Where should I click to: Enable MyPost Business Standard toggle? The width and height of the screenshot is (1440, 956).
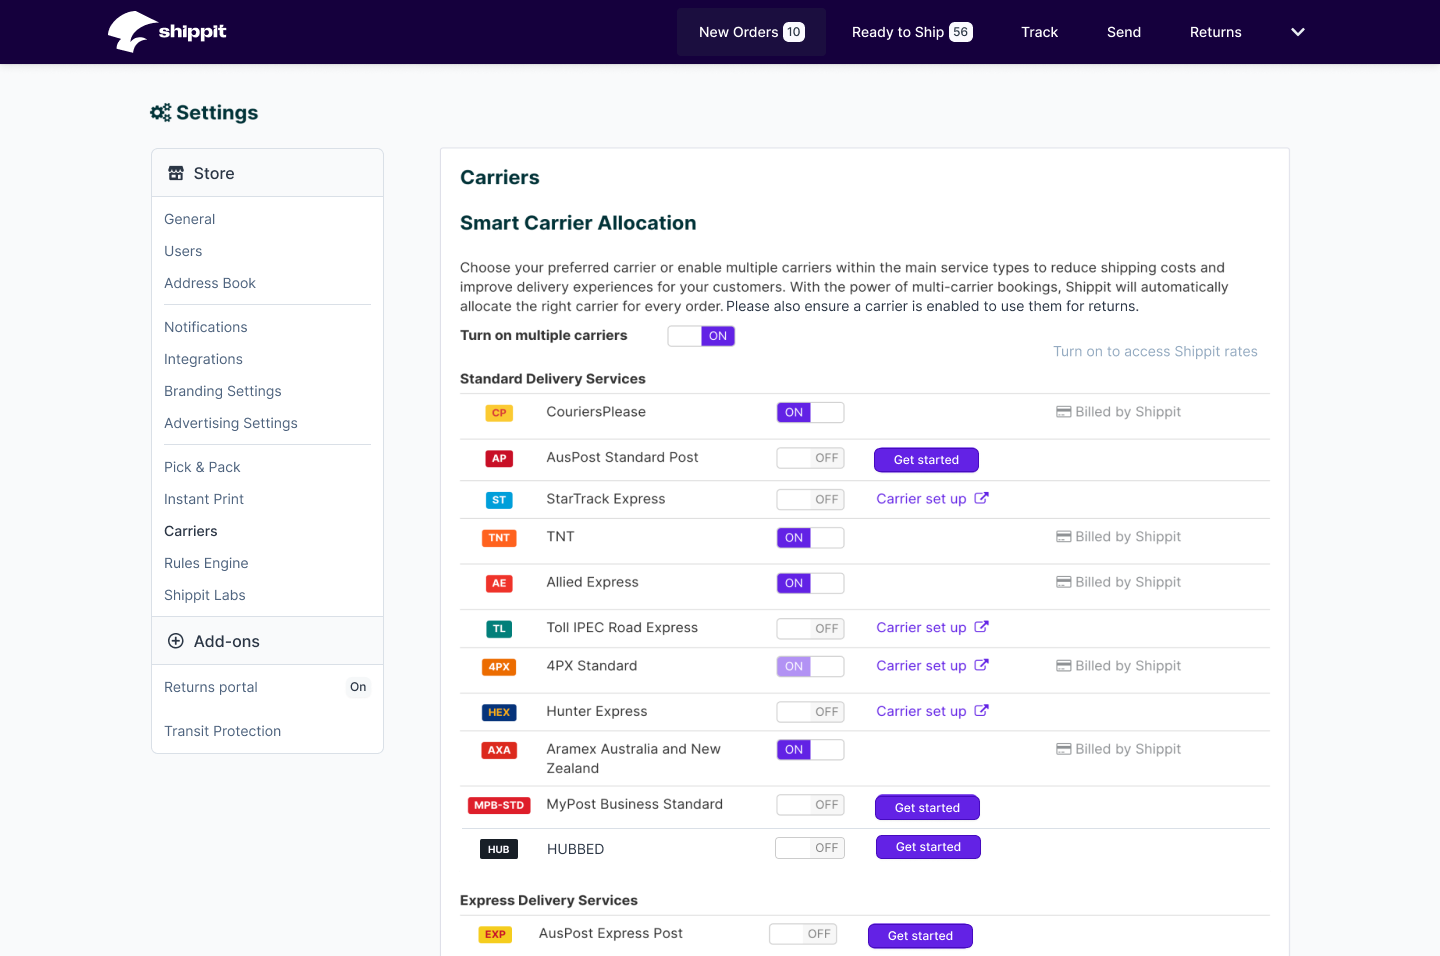tap(810, 805)
